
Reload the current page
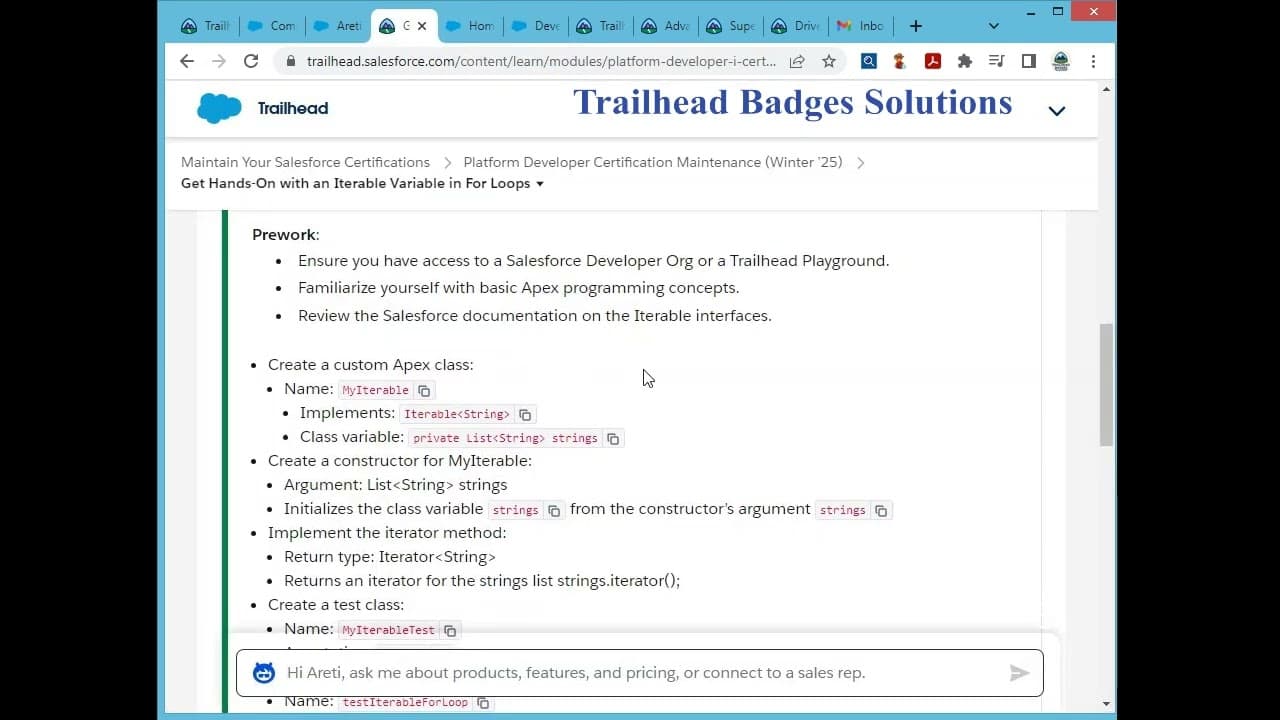[x=251, y=61]
